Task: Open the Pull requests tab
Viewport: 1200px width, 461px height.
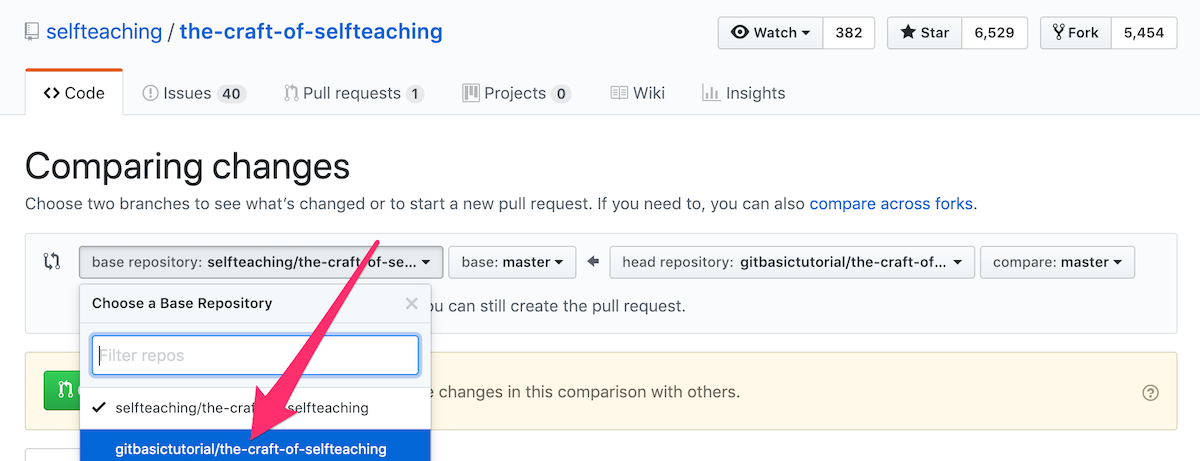Action: (354, 93)
